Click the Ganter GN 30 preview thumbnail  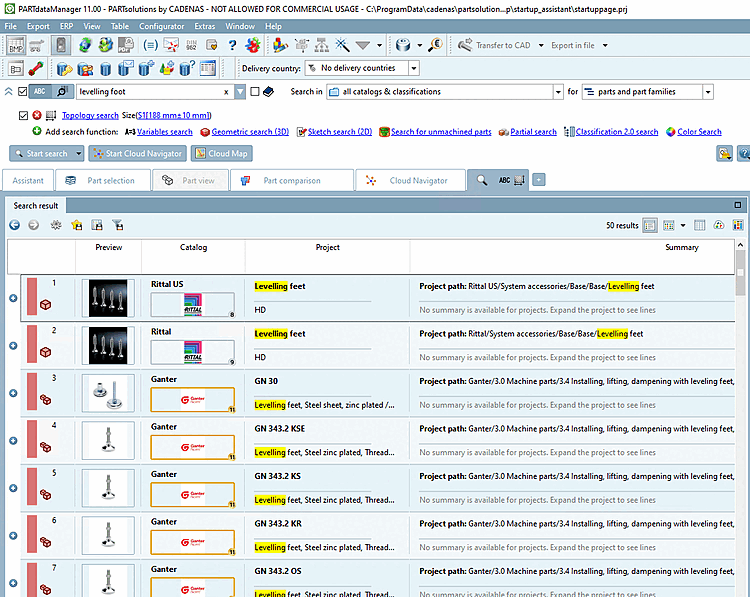point(108,393)
